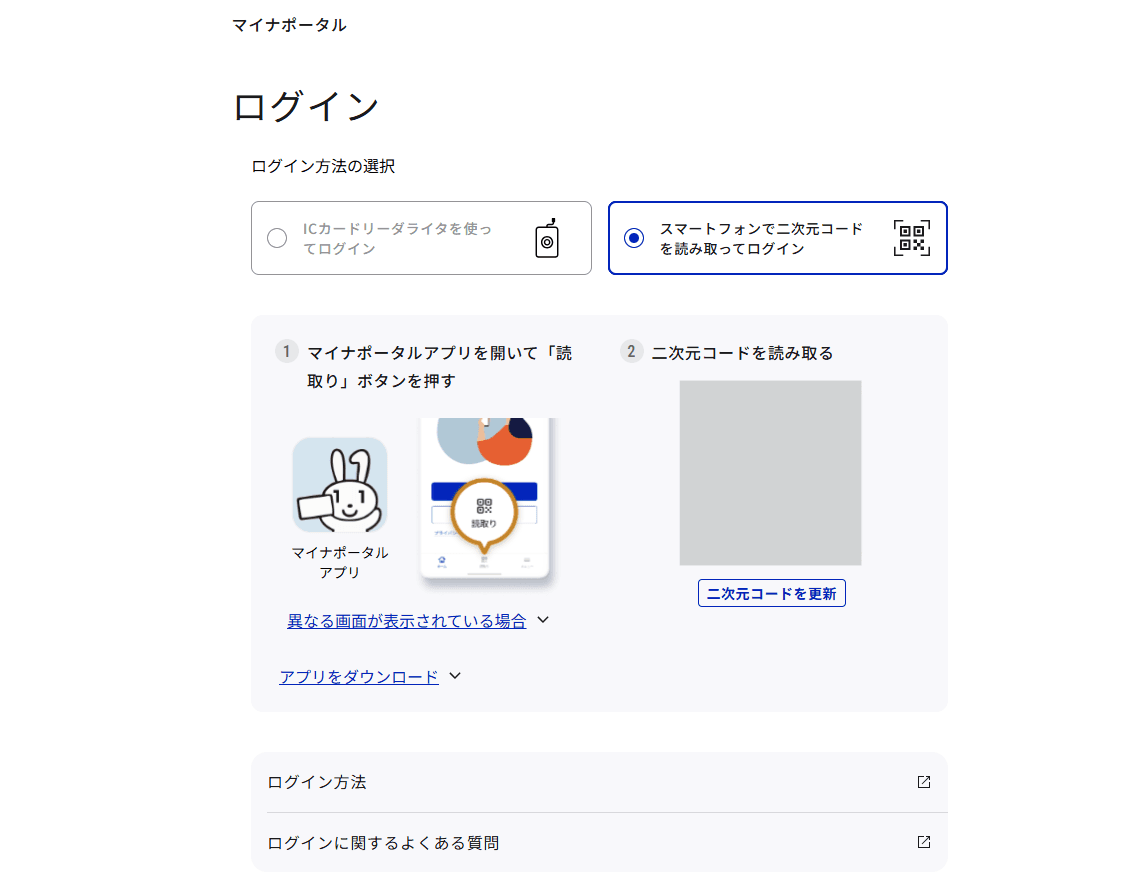Click the gray 二次元コード placeholder area
This screenshot has height=885, width=1138.
coord(770,473)
